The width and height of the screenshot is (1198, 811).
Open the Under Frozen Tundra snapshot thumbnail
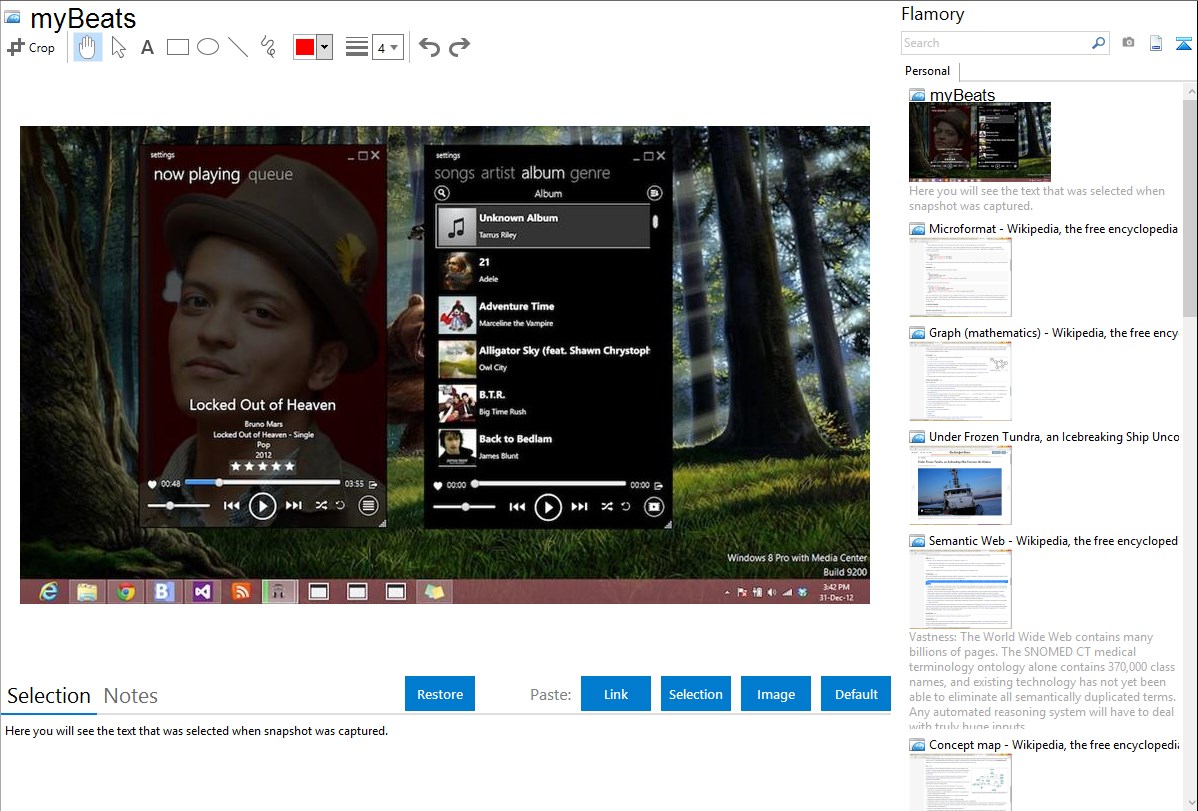pos(960,485)
